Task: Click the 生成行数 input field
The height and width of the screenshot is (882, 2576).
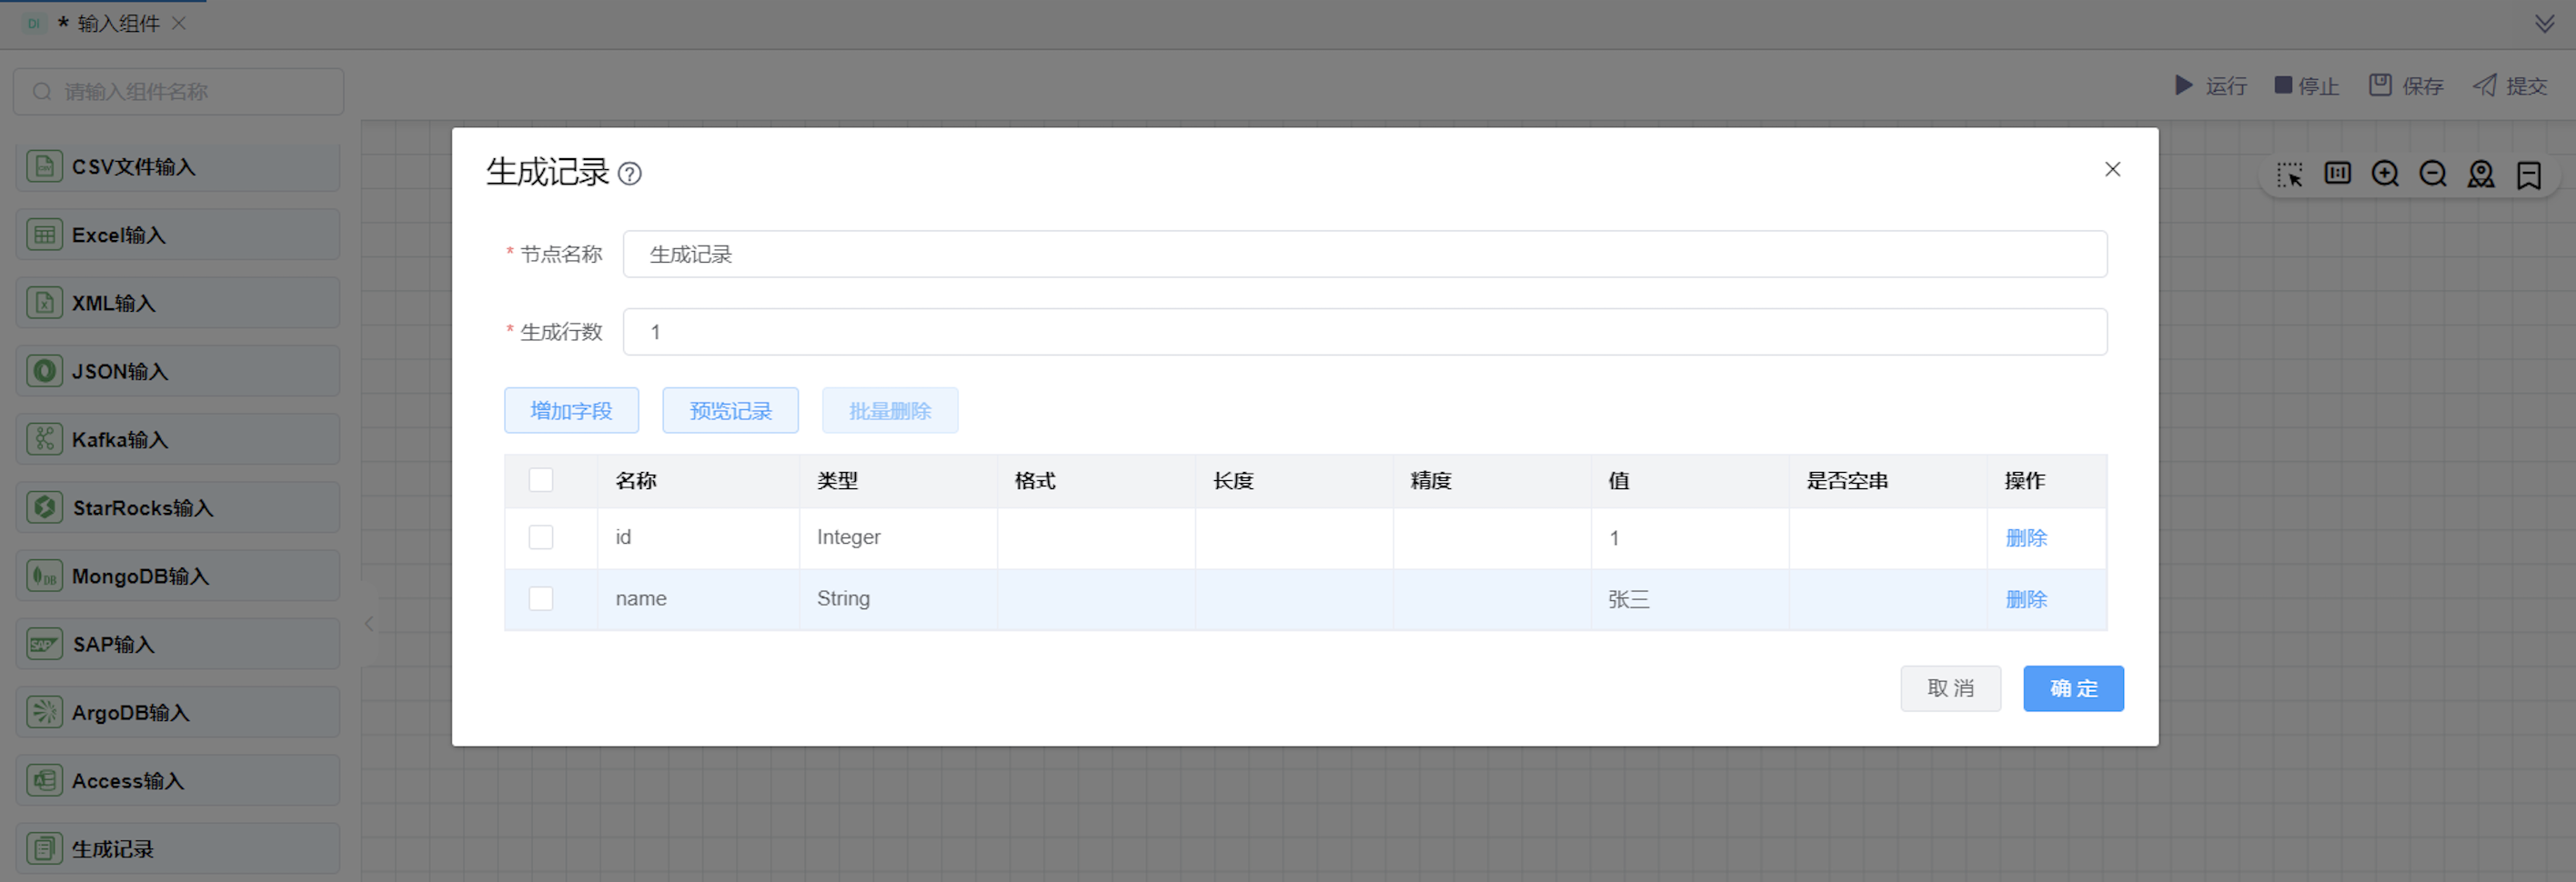Action: tap(1364, 331)
